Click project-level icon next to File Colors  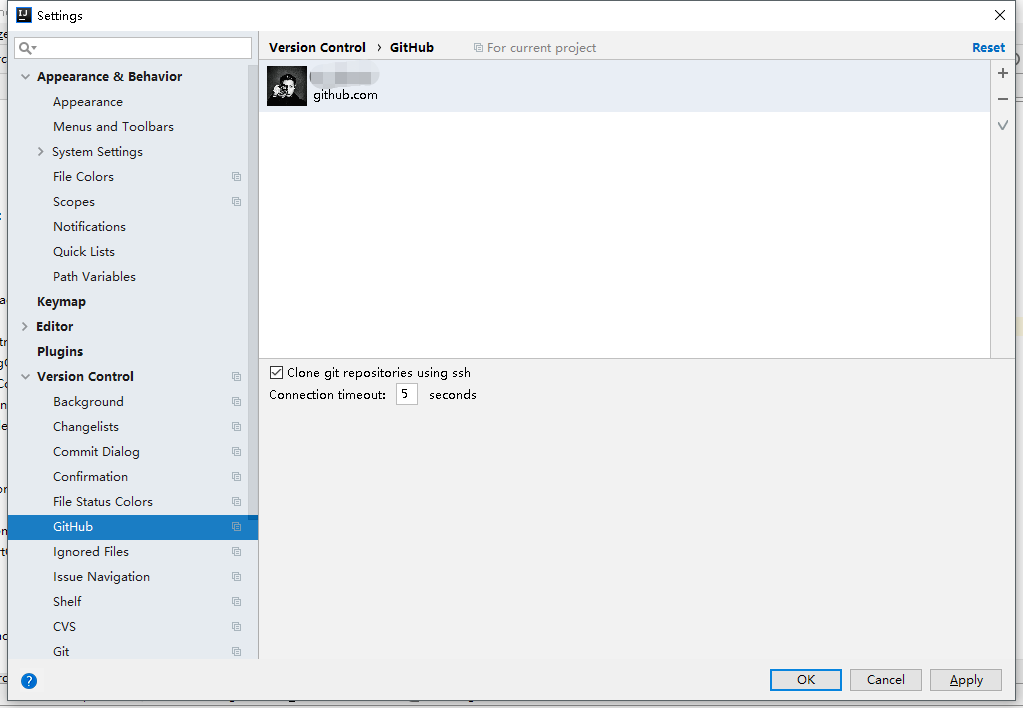coord(236,177)
